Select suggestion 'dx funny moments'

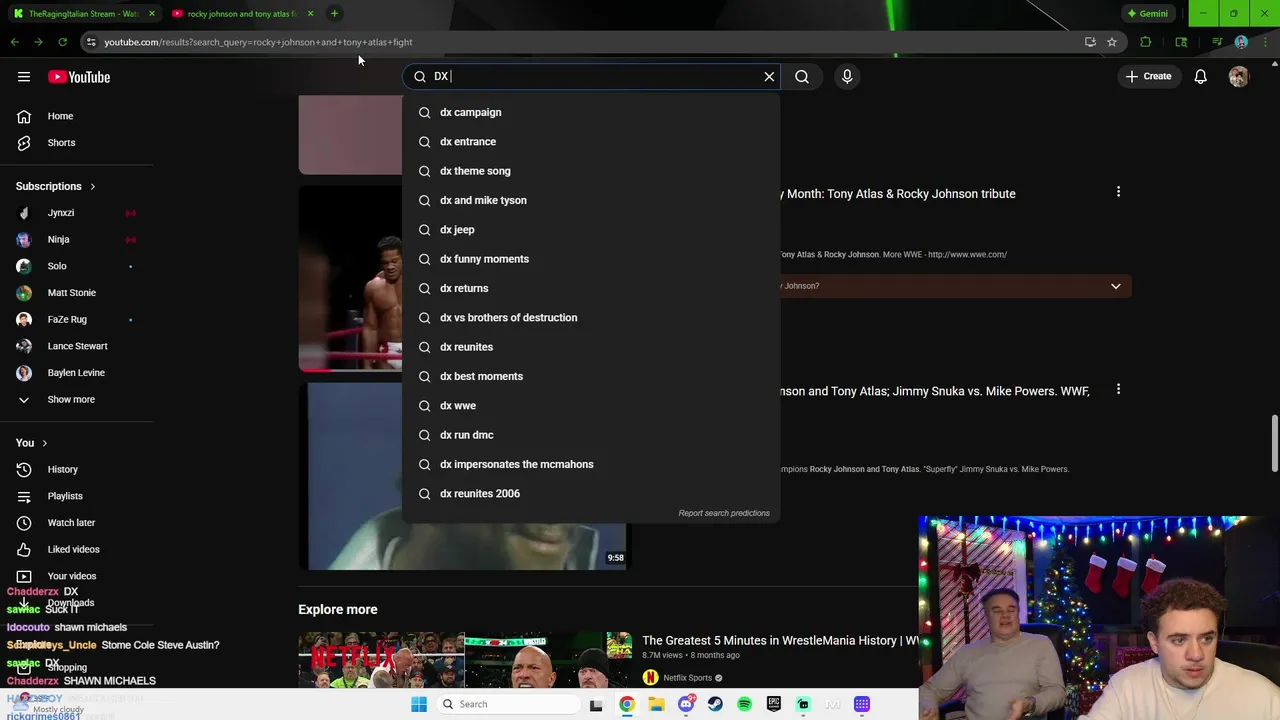click(590, 259)
